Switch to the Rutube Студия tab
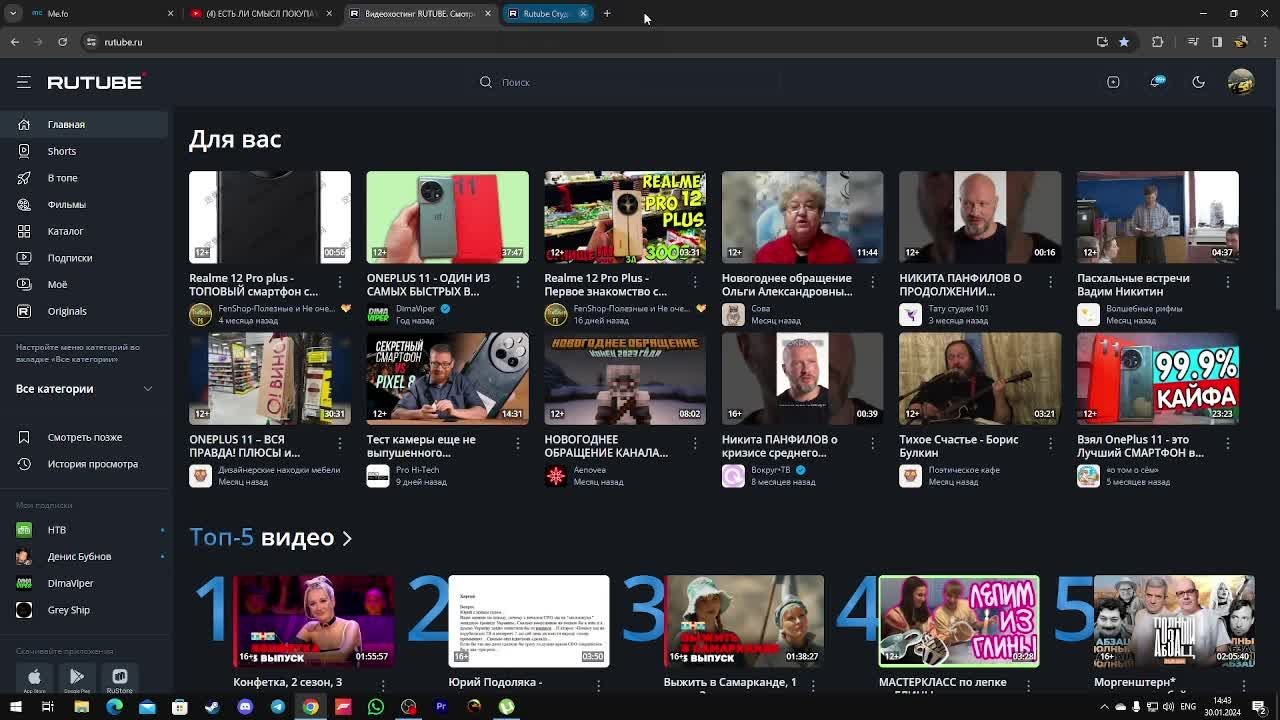Image resolution: width=1280 pixels, height=720 pixels. 547,13
